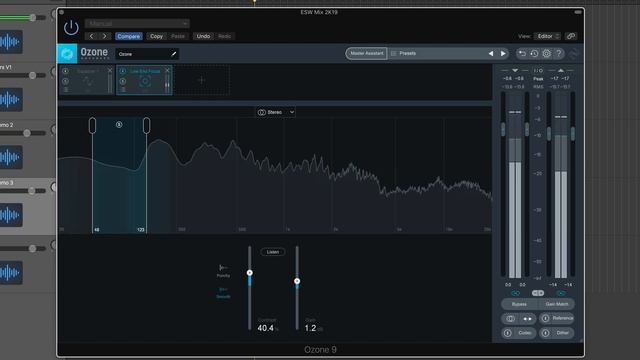Select next preset with right arrow
Viewport: 640px width, 360px height.
tap(503, 53)
